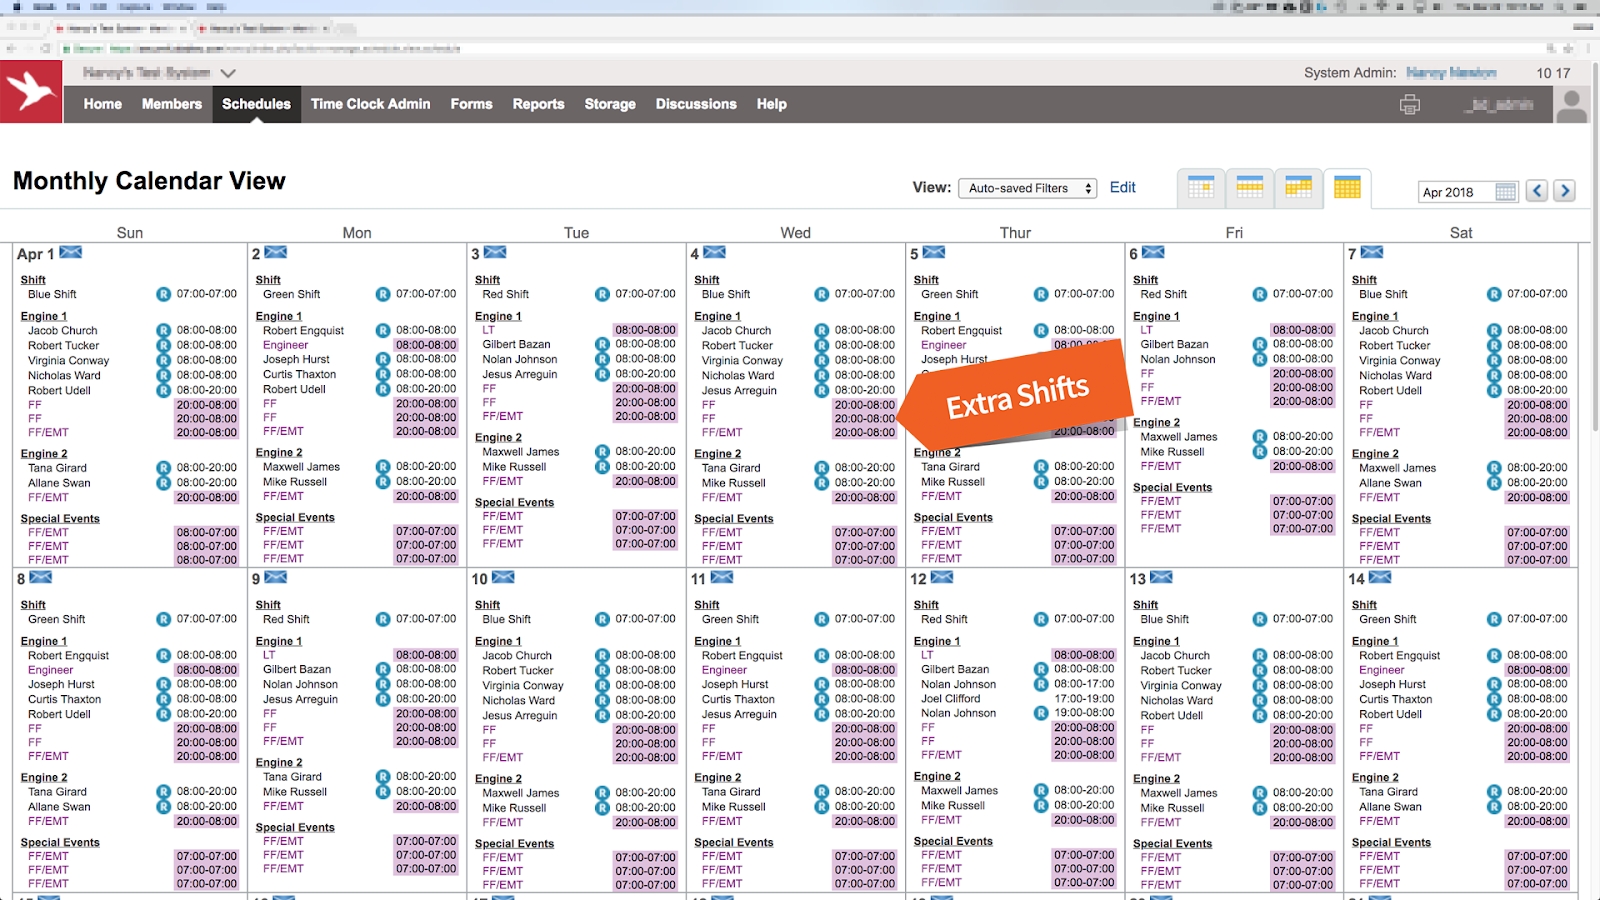Open the printer icon in the header
The height and width of the screenshot is (900, 1600).
[1410, 104]
